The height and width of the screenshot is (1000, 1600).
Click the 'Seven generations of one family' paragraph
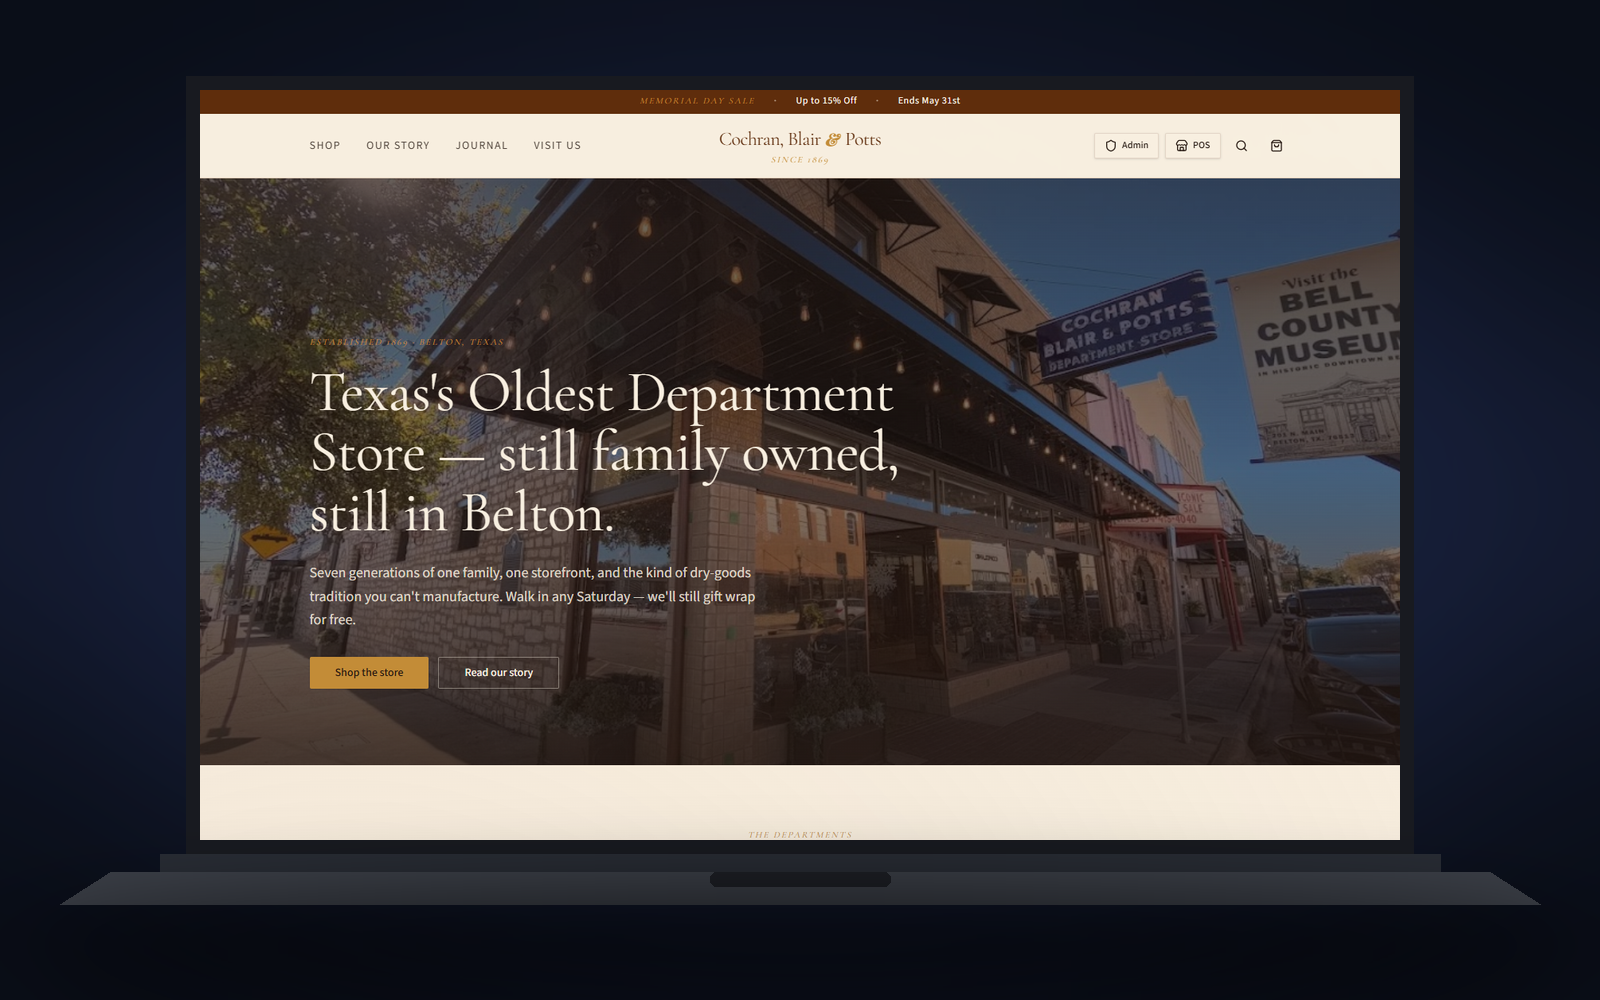(x=532, y=596)
